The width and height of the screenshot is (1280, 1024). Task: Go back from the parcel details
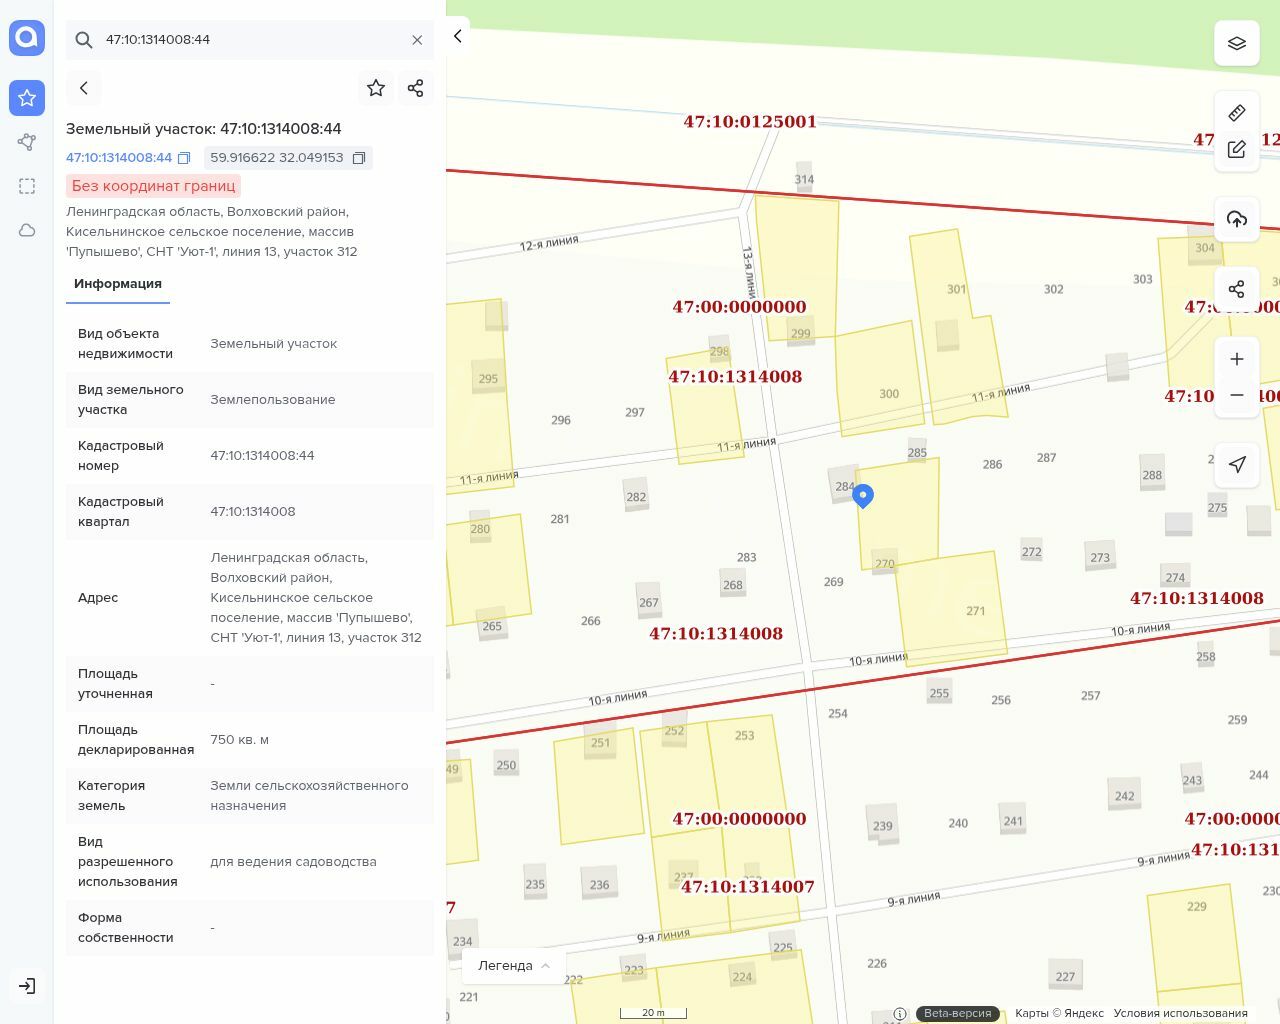click(84, 88)
